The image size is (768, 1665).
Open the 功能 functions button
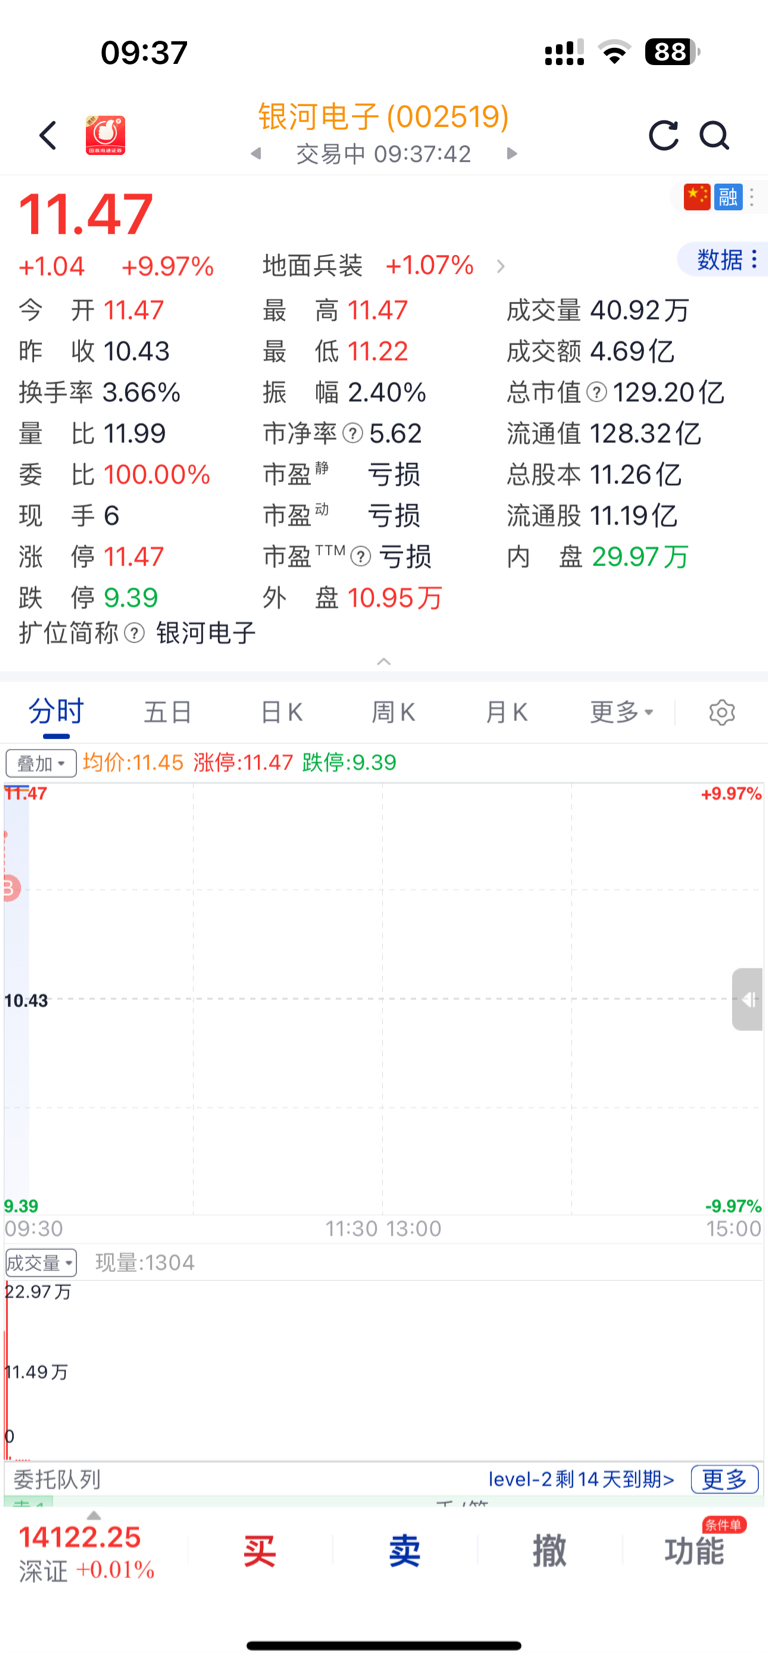pyautogui.click(x=694, y=1551)
